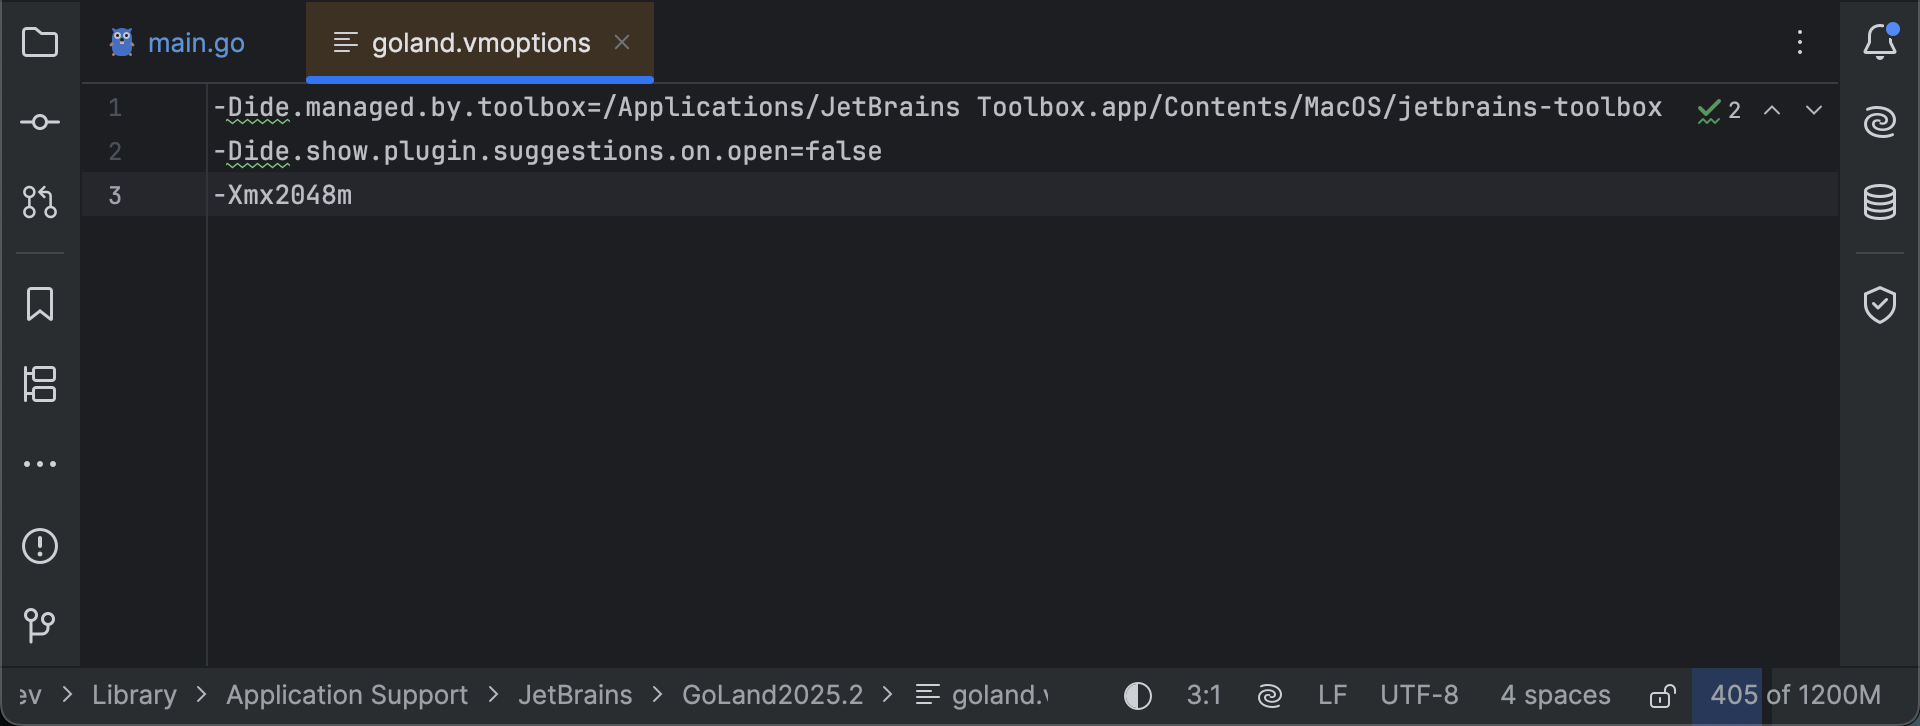1920x726 pixels.
Task: Open the editor options kebab menu
Action: coord(1800,42)
